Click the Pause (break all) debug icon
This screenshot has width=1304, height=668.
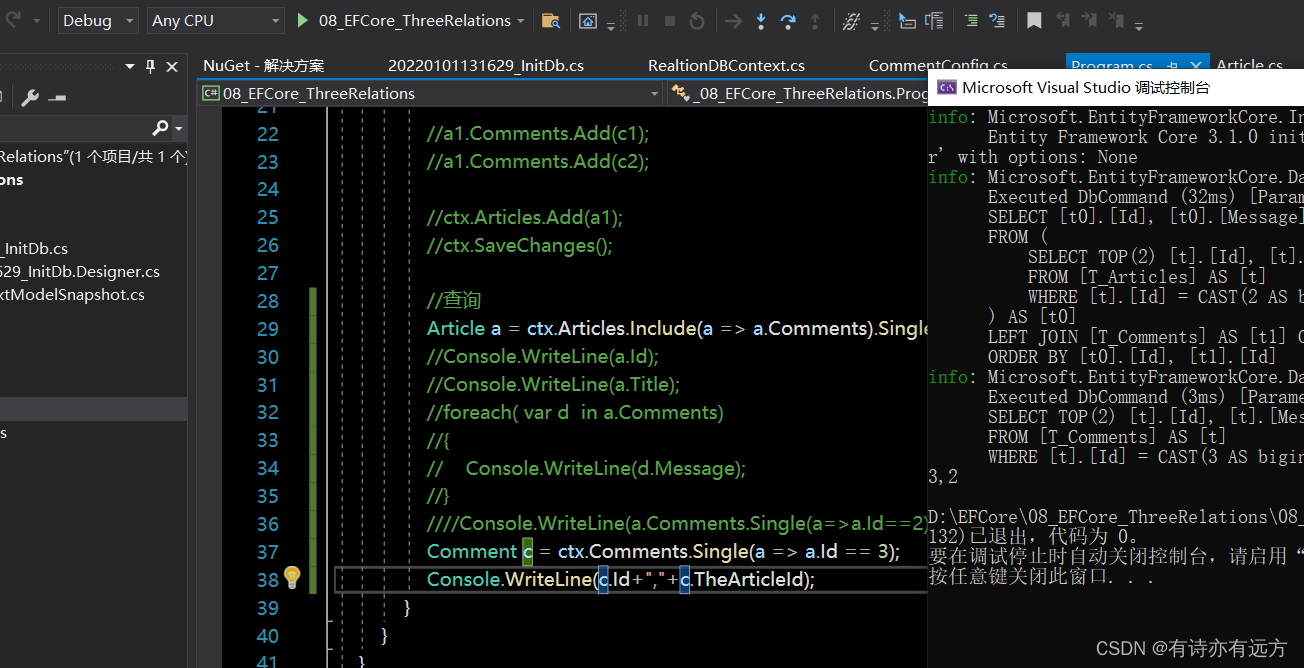click(x=643, y=20)
